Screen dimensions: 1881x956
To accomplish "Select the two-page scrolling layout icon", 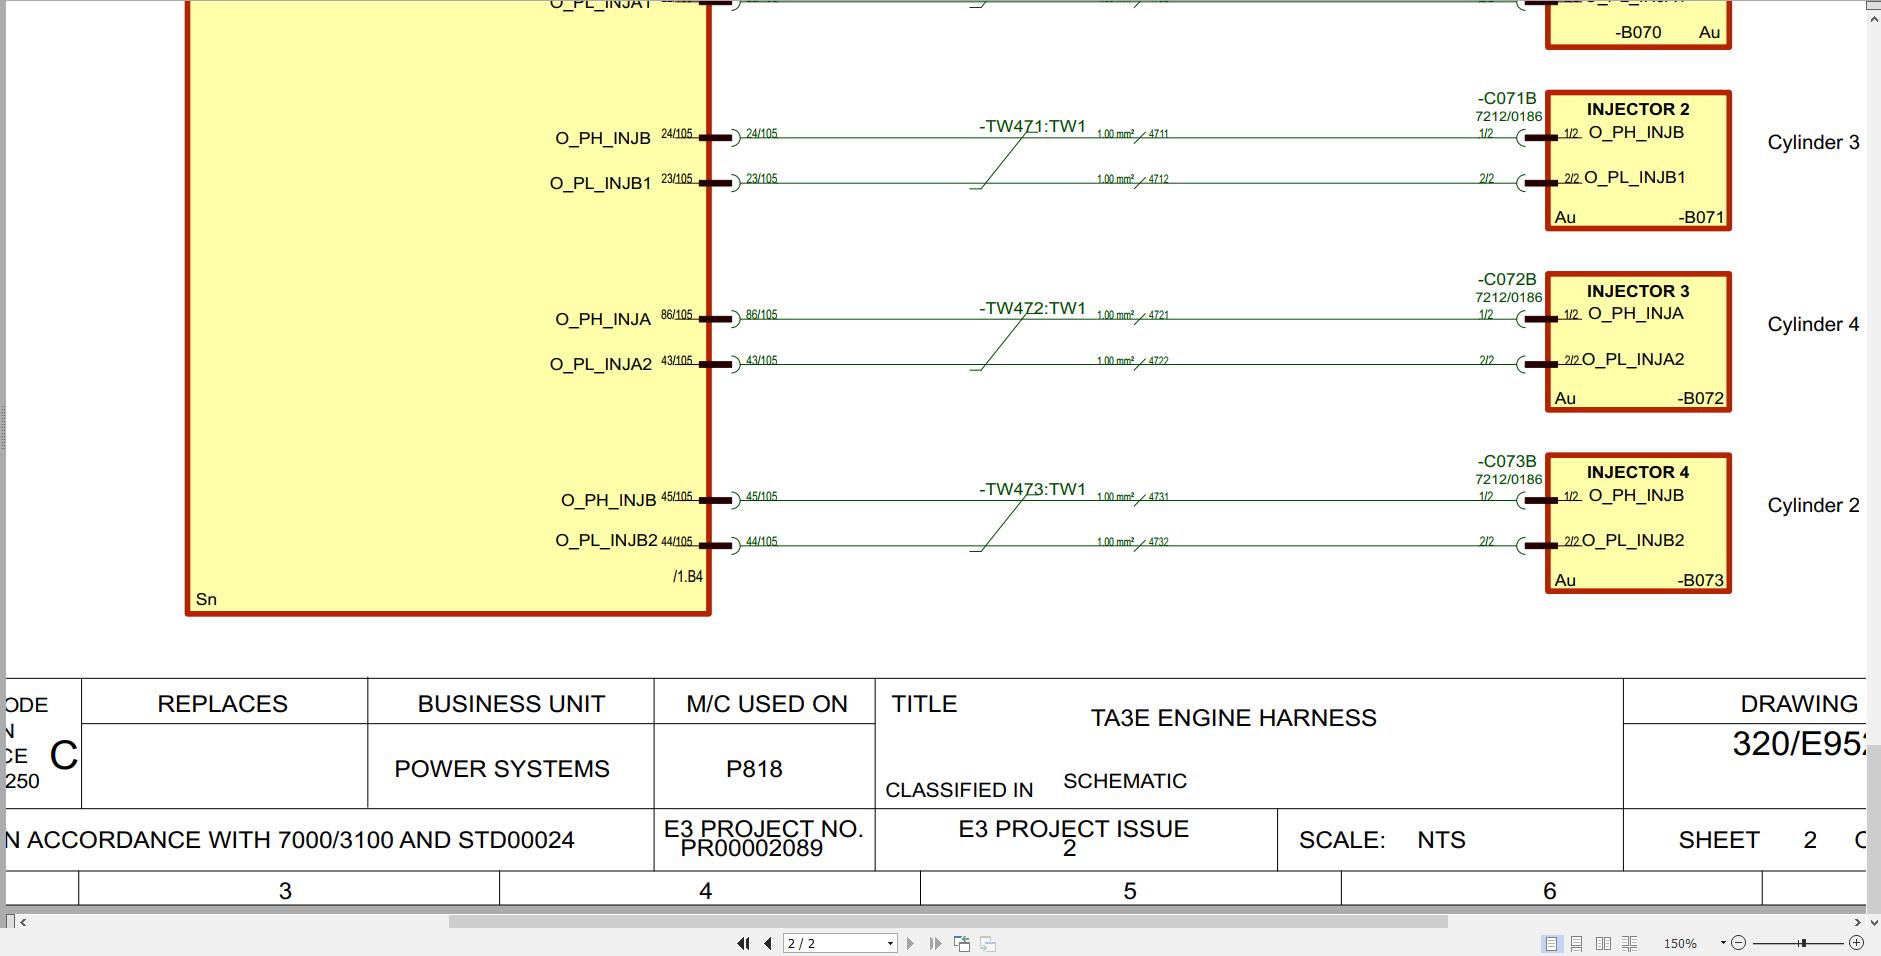I will (x=1629, y=943).
